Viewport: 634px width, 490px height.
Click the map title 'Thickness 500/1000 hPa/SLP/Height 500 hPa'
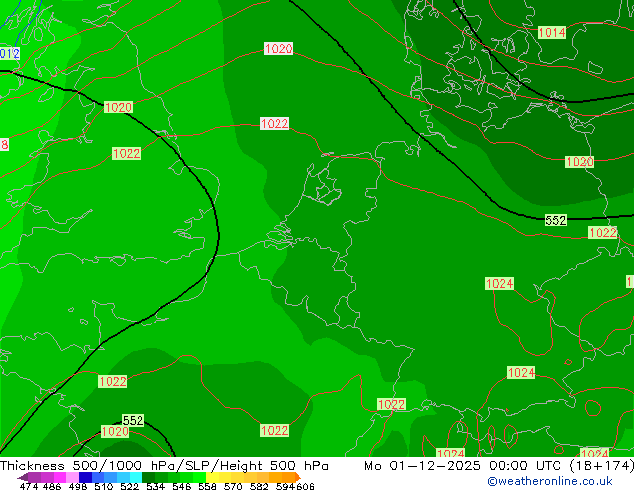(164, 466)
